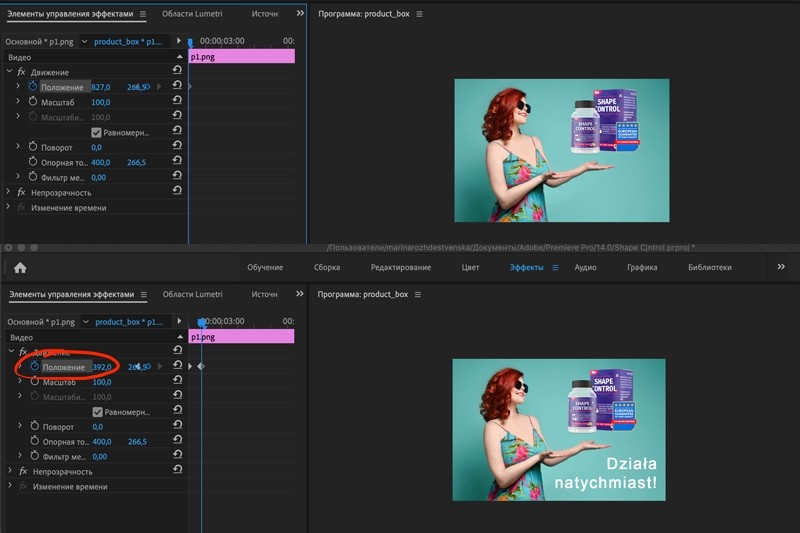Collapse Движение effect group in upper panel
The height and width of the screenshot is (533, 800).
pos(9,71)
